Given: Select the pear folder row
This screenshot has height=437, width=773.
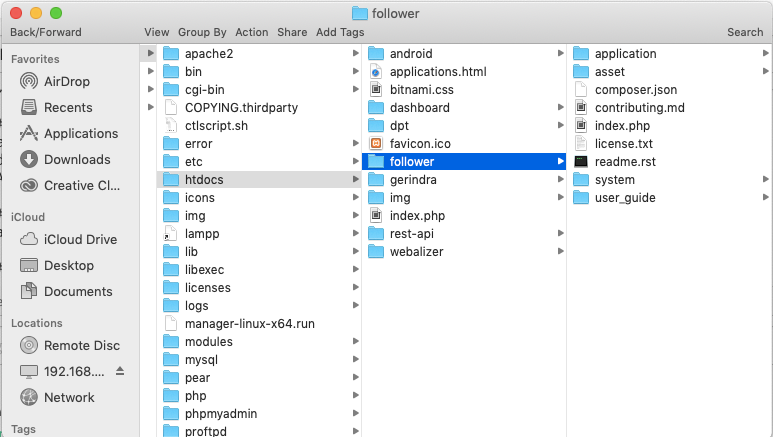Looking at the screenshot, I should [x=259, y=377].
